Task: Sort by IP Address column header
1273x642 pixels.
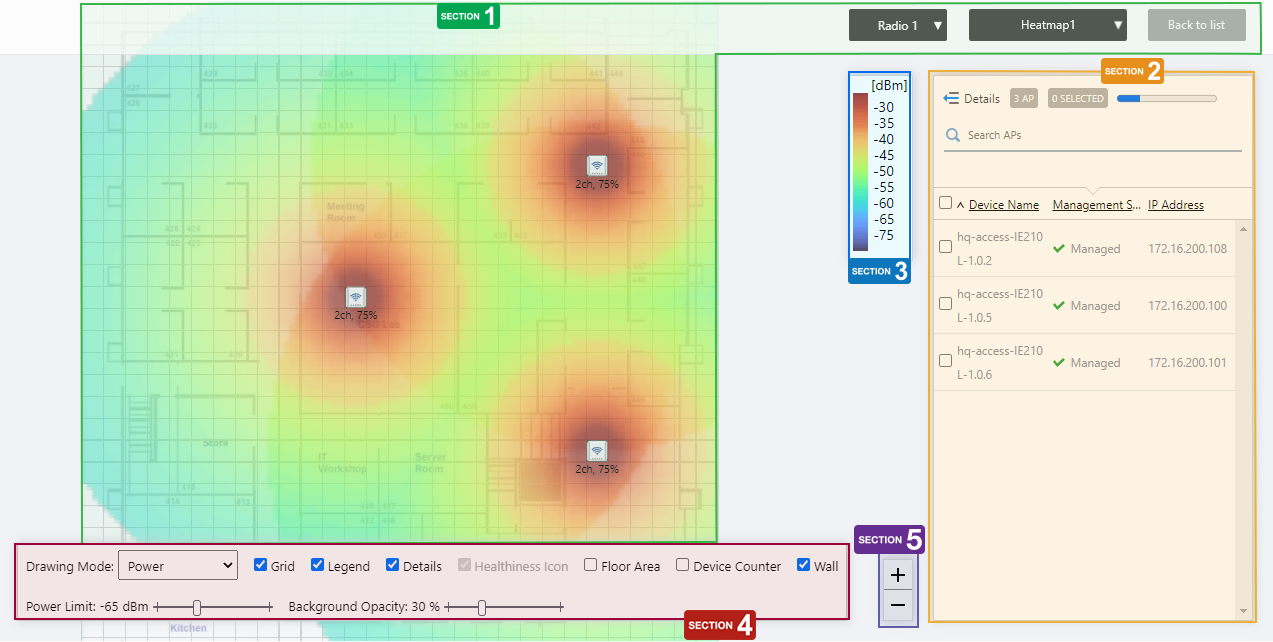Action: point(1175,205)
